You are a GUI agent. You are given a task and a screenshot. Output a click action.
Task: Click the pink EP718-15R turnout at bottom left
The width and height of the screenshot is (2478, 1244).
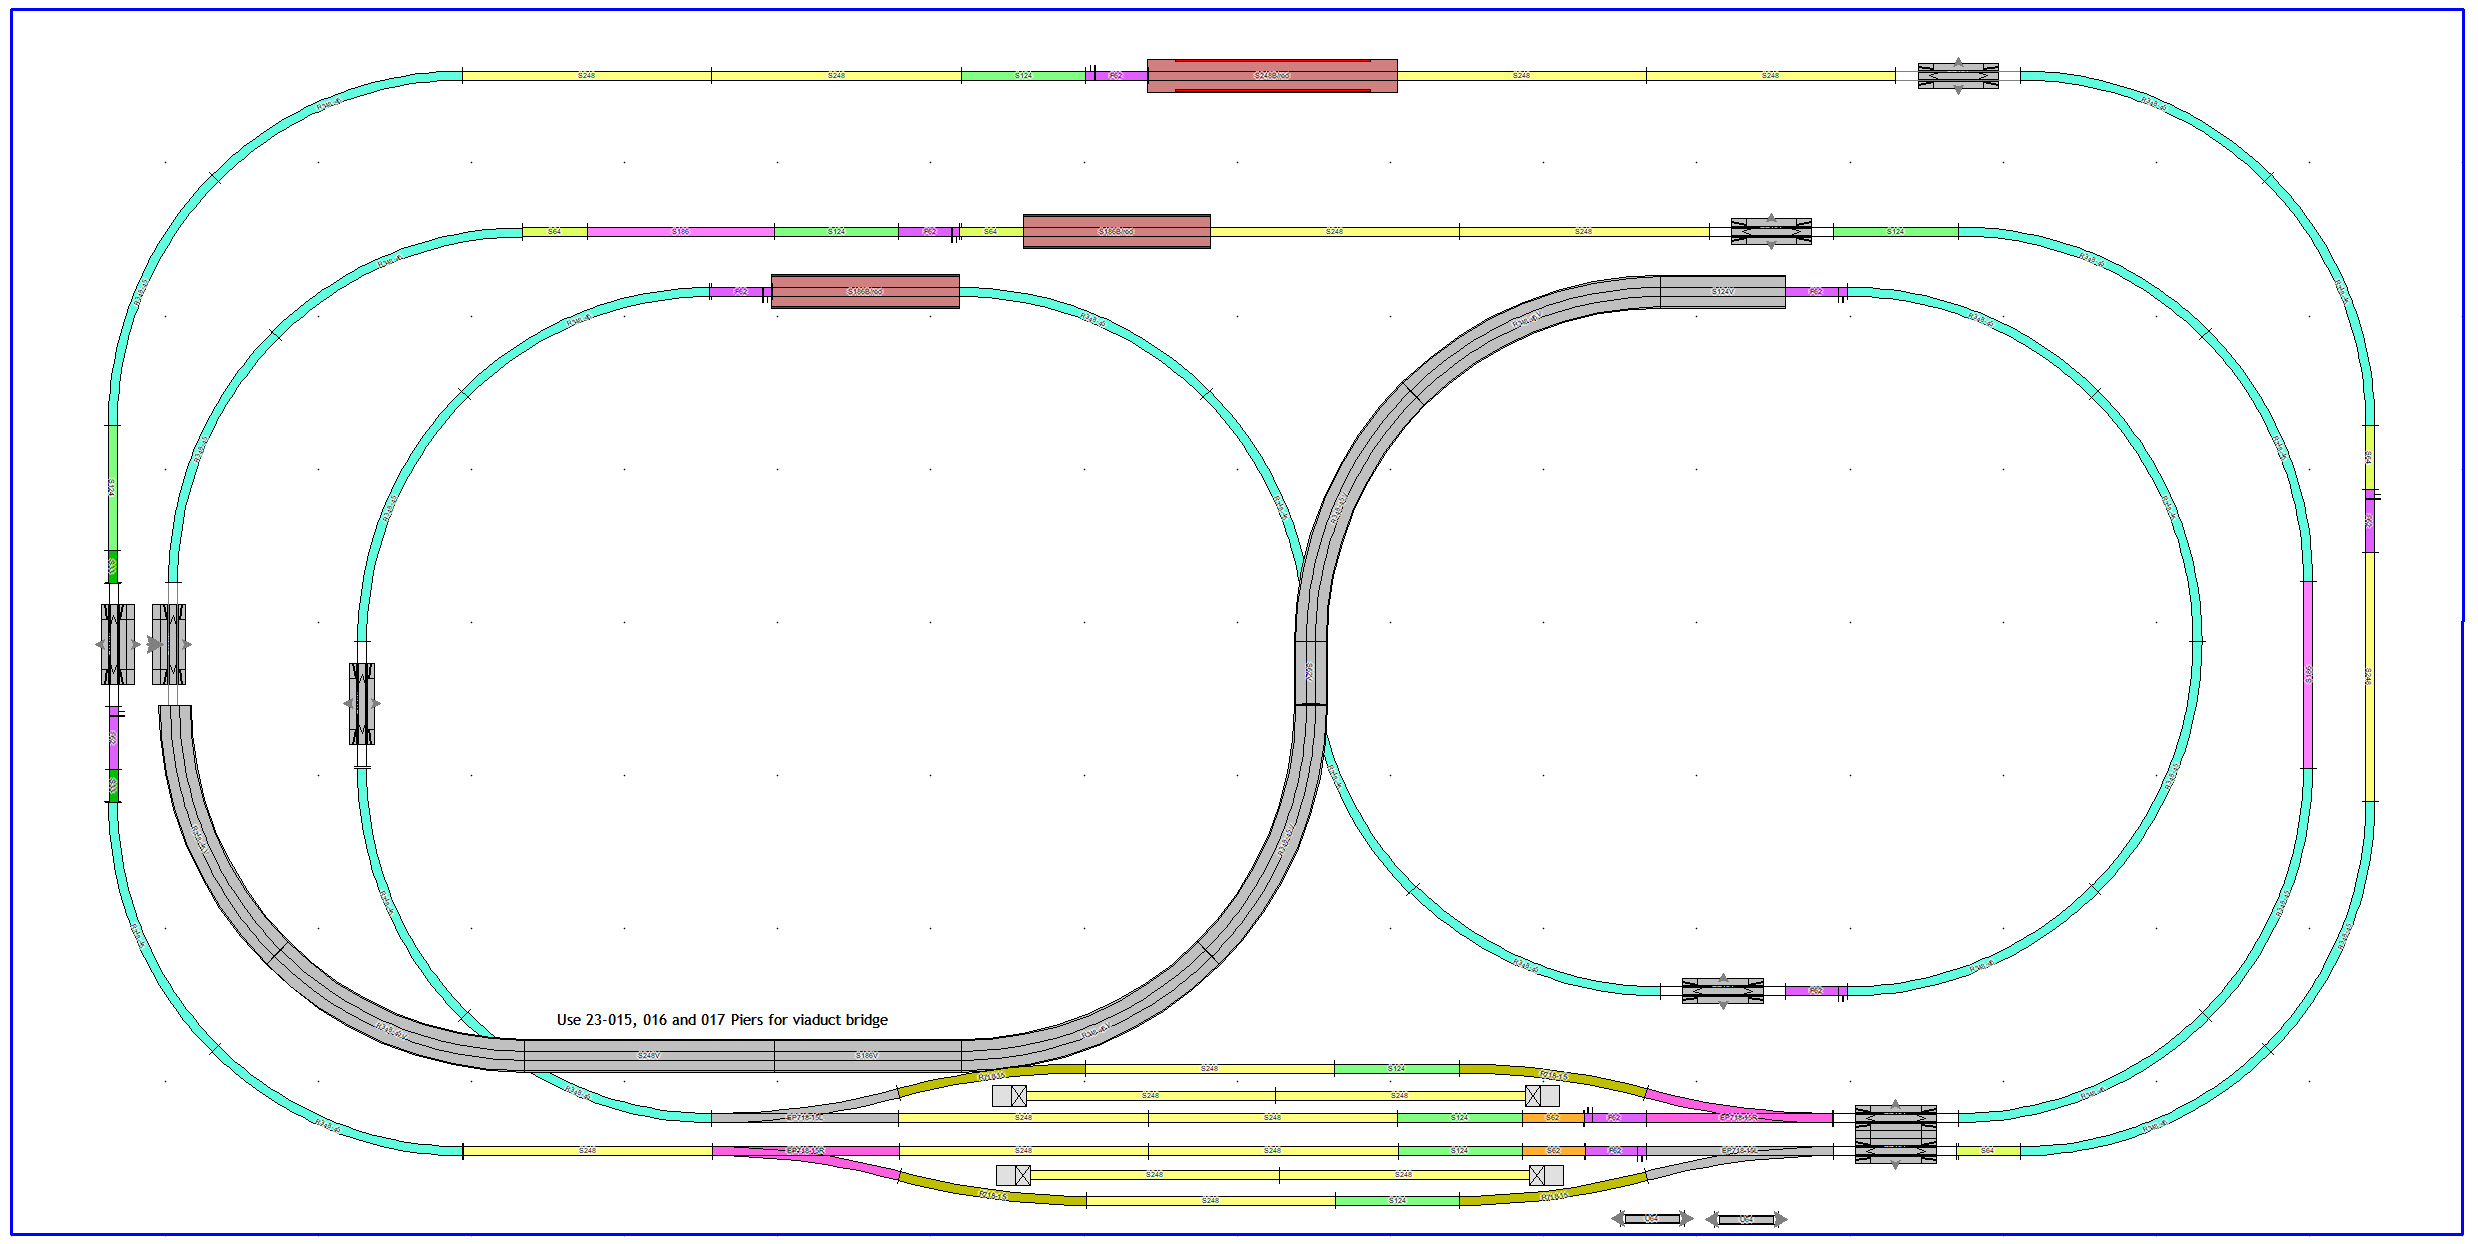tap(805, 1152)
